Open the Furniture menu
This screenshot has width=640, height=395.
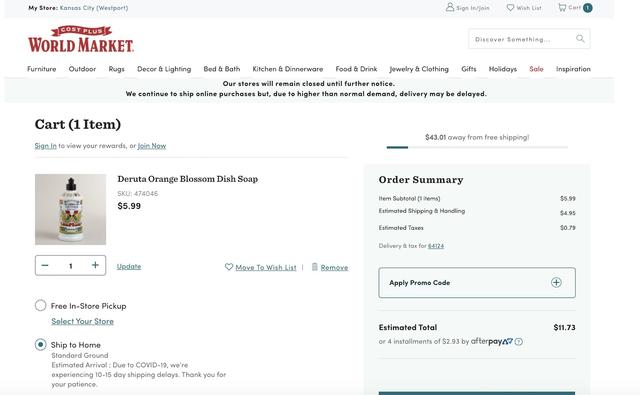click(42, 69)
